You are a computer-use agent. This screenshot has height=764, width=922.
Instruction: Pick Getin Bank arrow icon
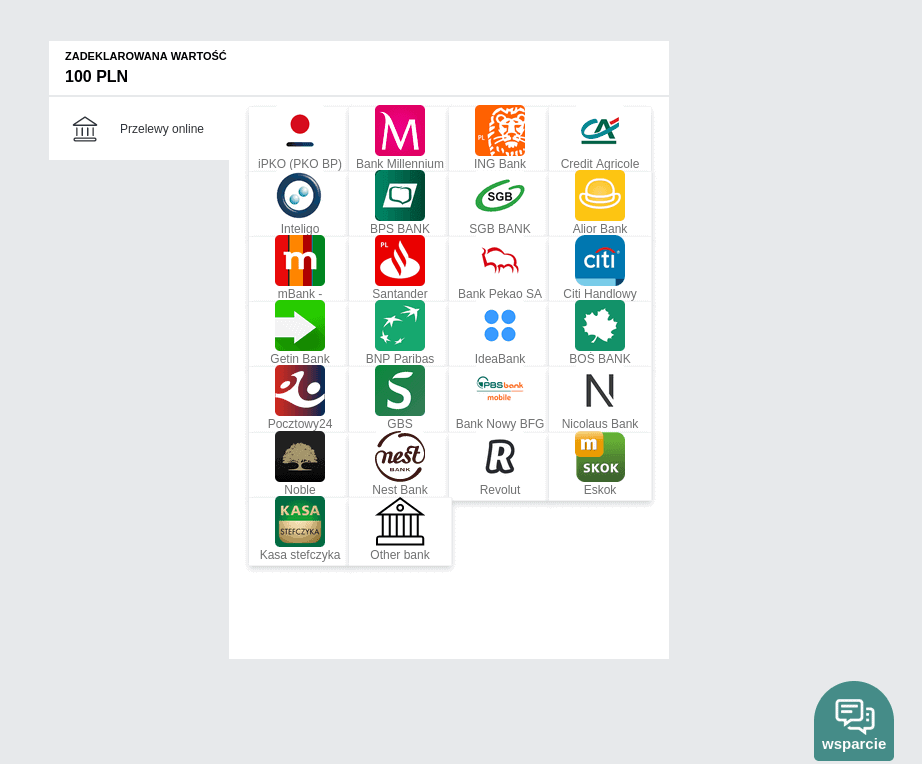300,326
